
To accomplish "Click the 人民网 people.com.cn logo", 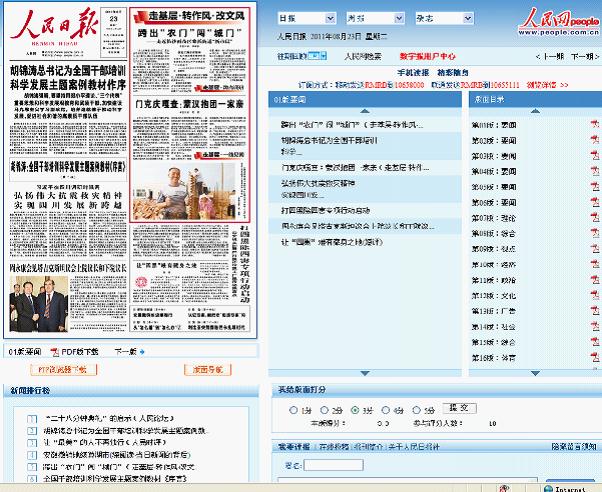I will 559,22.
